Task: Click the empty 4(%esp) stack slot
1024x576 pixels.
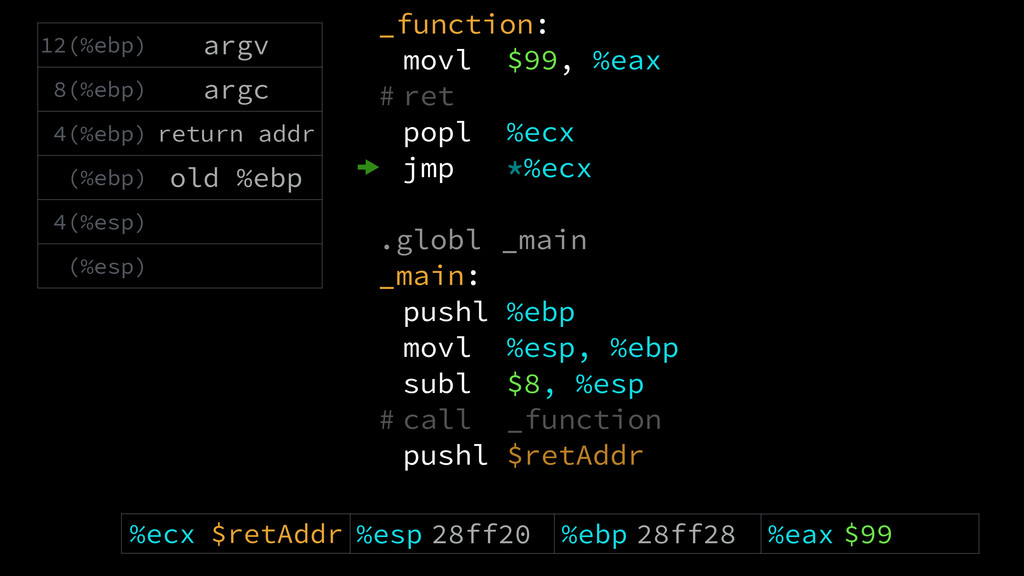Action: pos(180,222)
